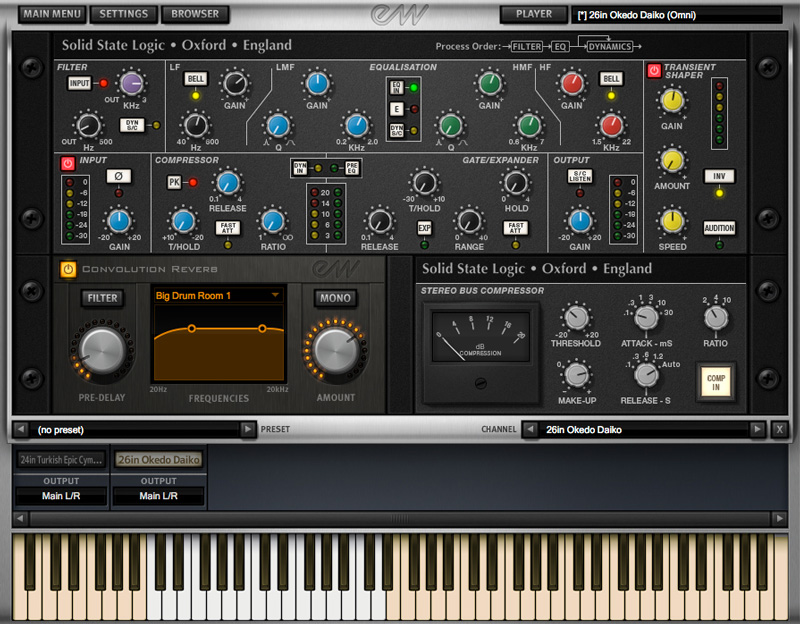Image resolution: width=800 pixels, height=624 pixels.
Task: Toggle the Input channel power button
Action: click(67, 163)
